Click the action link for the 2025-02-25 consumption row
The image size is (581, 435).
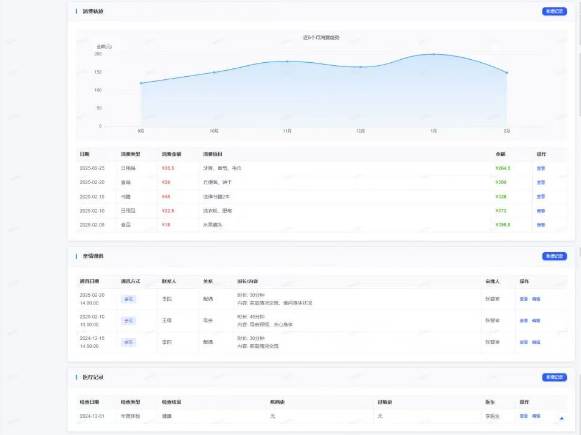(x=541, y=168)
